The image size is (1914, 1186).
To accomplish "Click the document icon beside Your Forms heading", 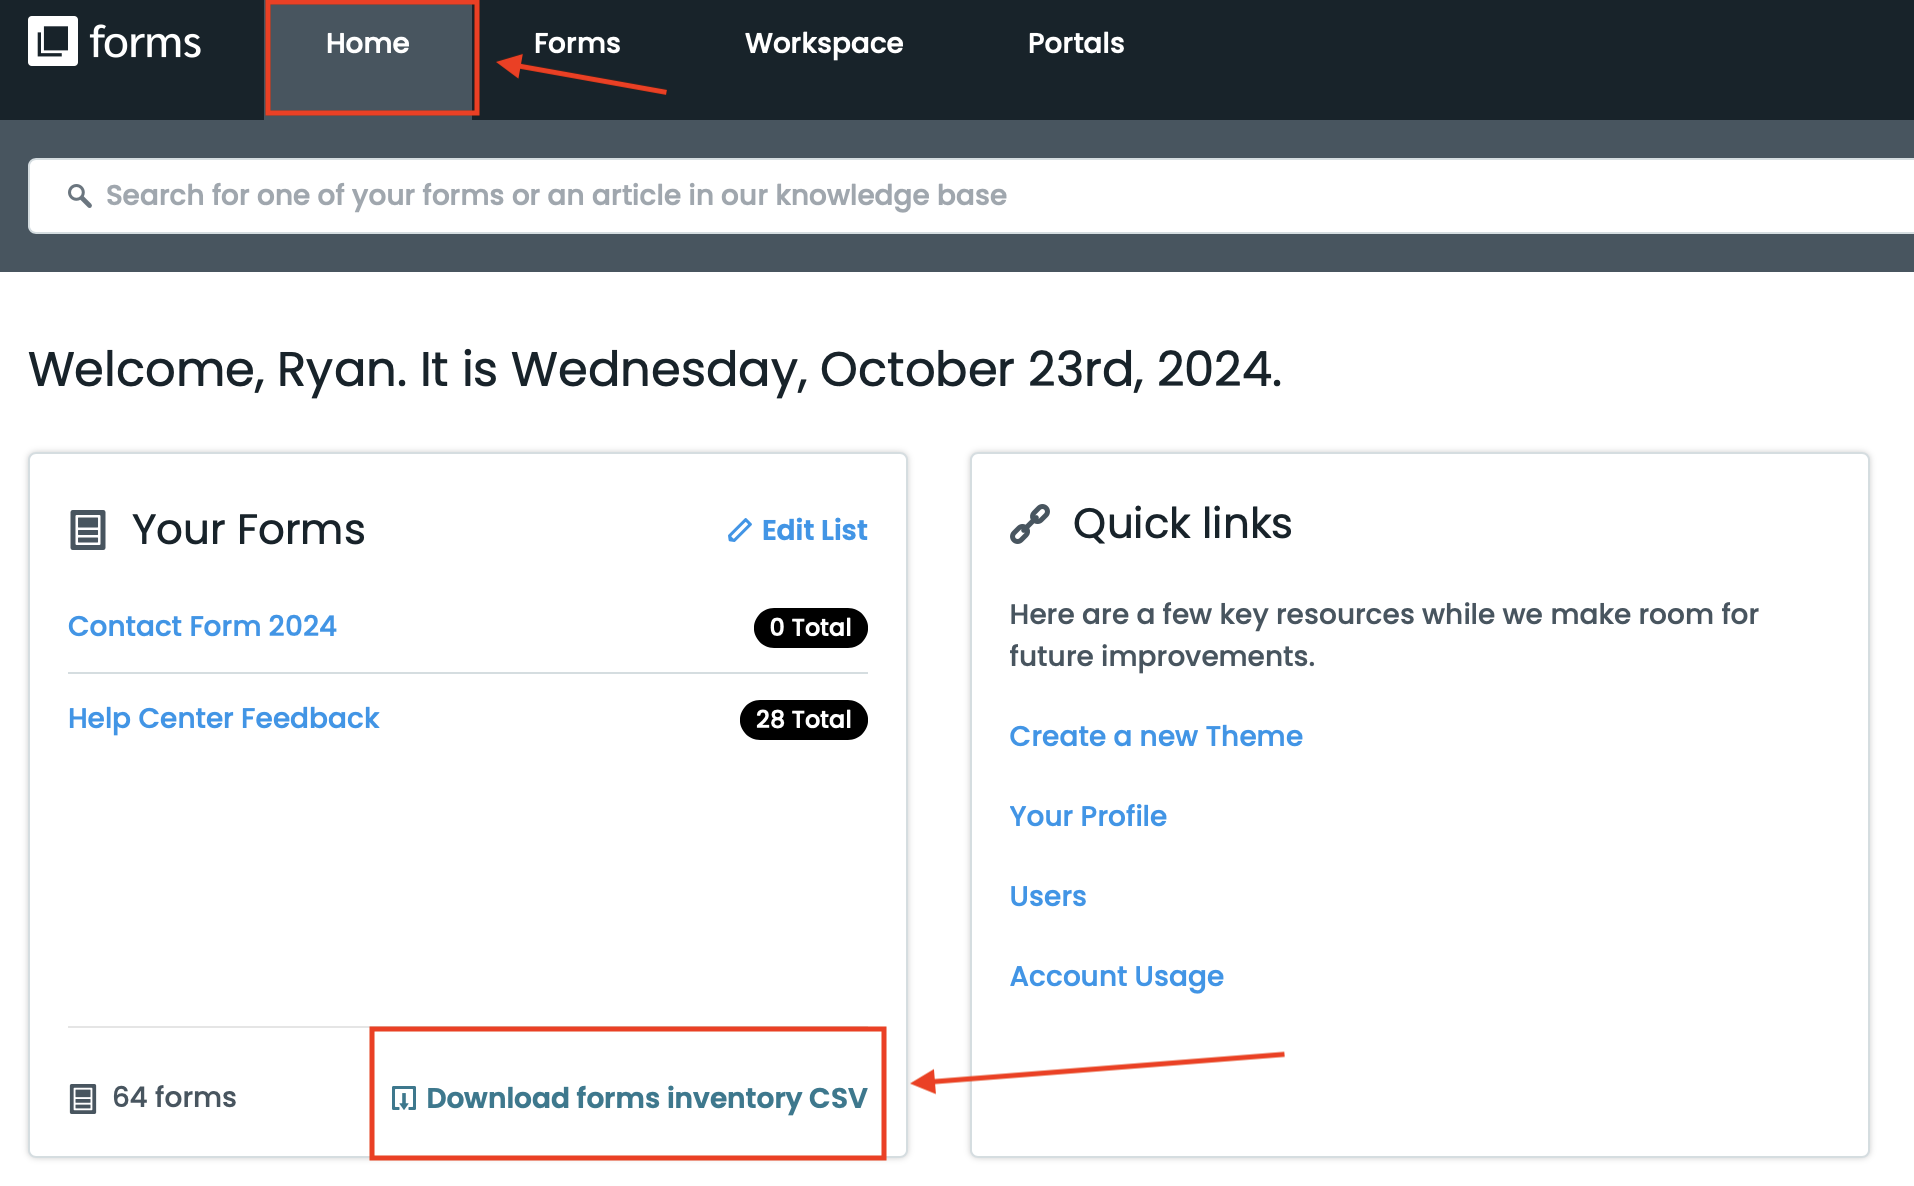I will [88, 530].
